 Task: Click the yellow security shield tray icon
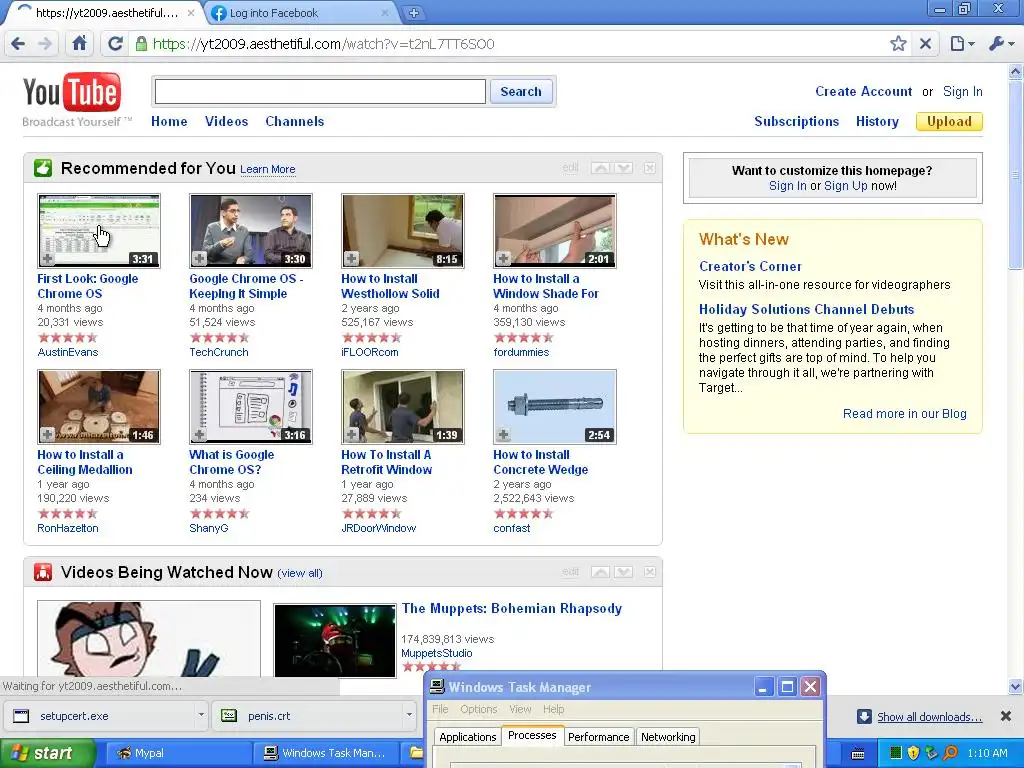click(x=914, y=753)
